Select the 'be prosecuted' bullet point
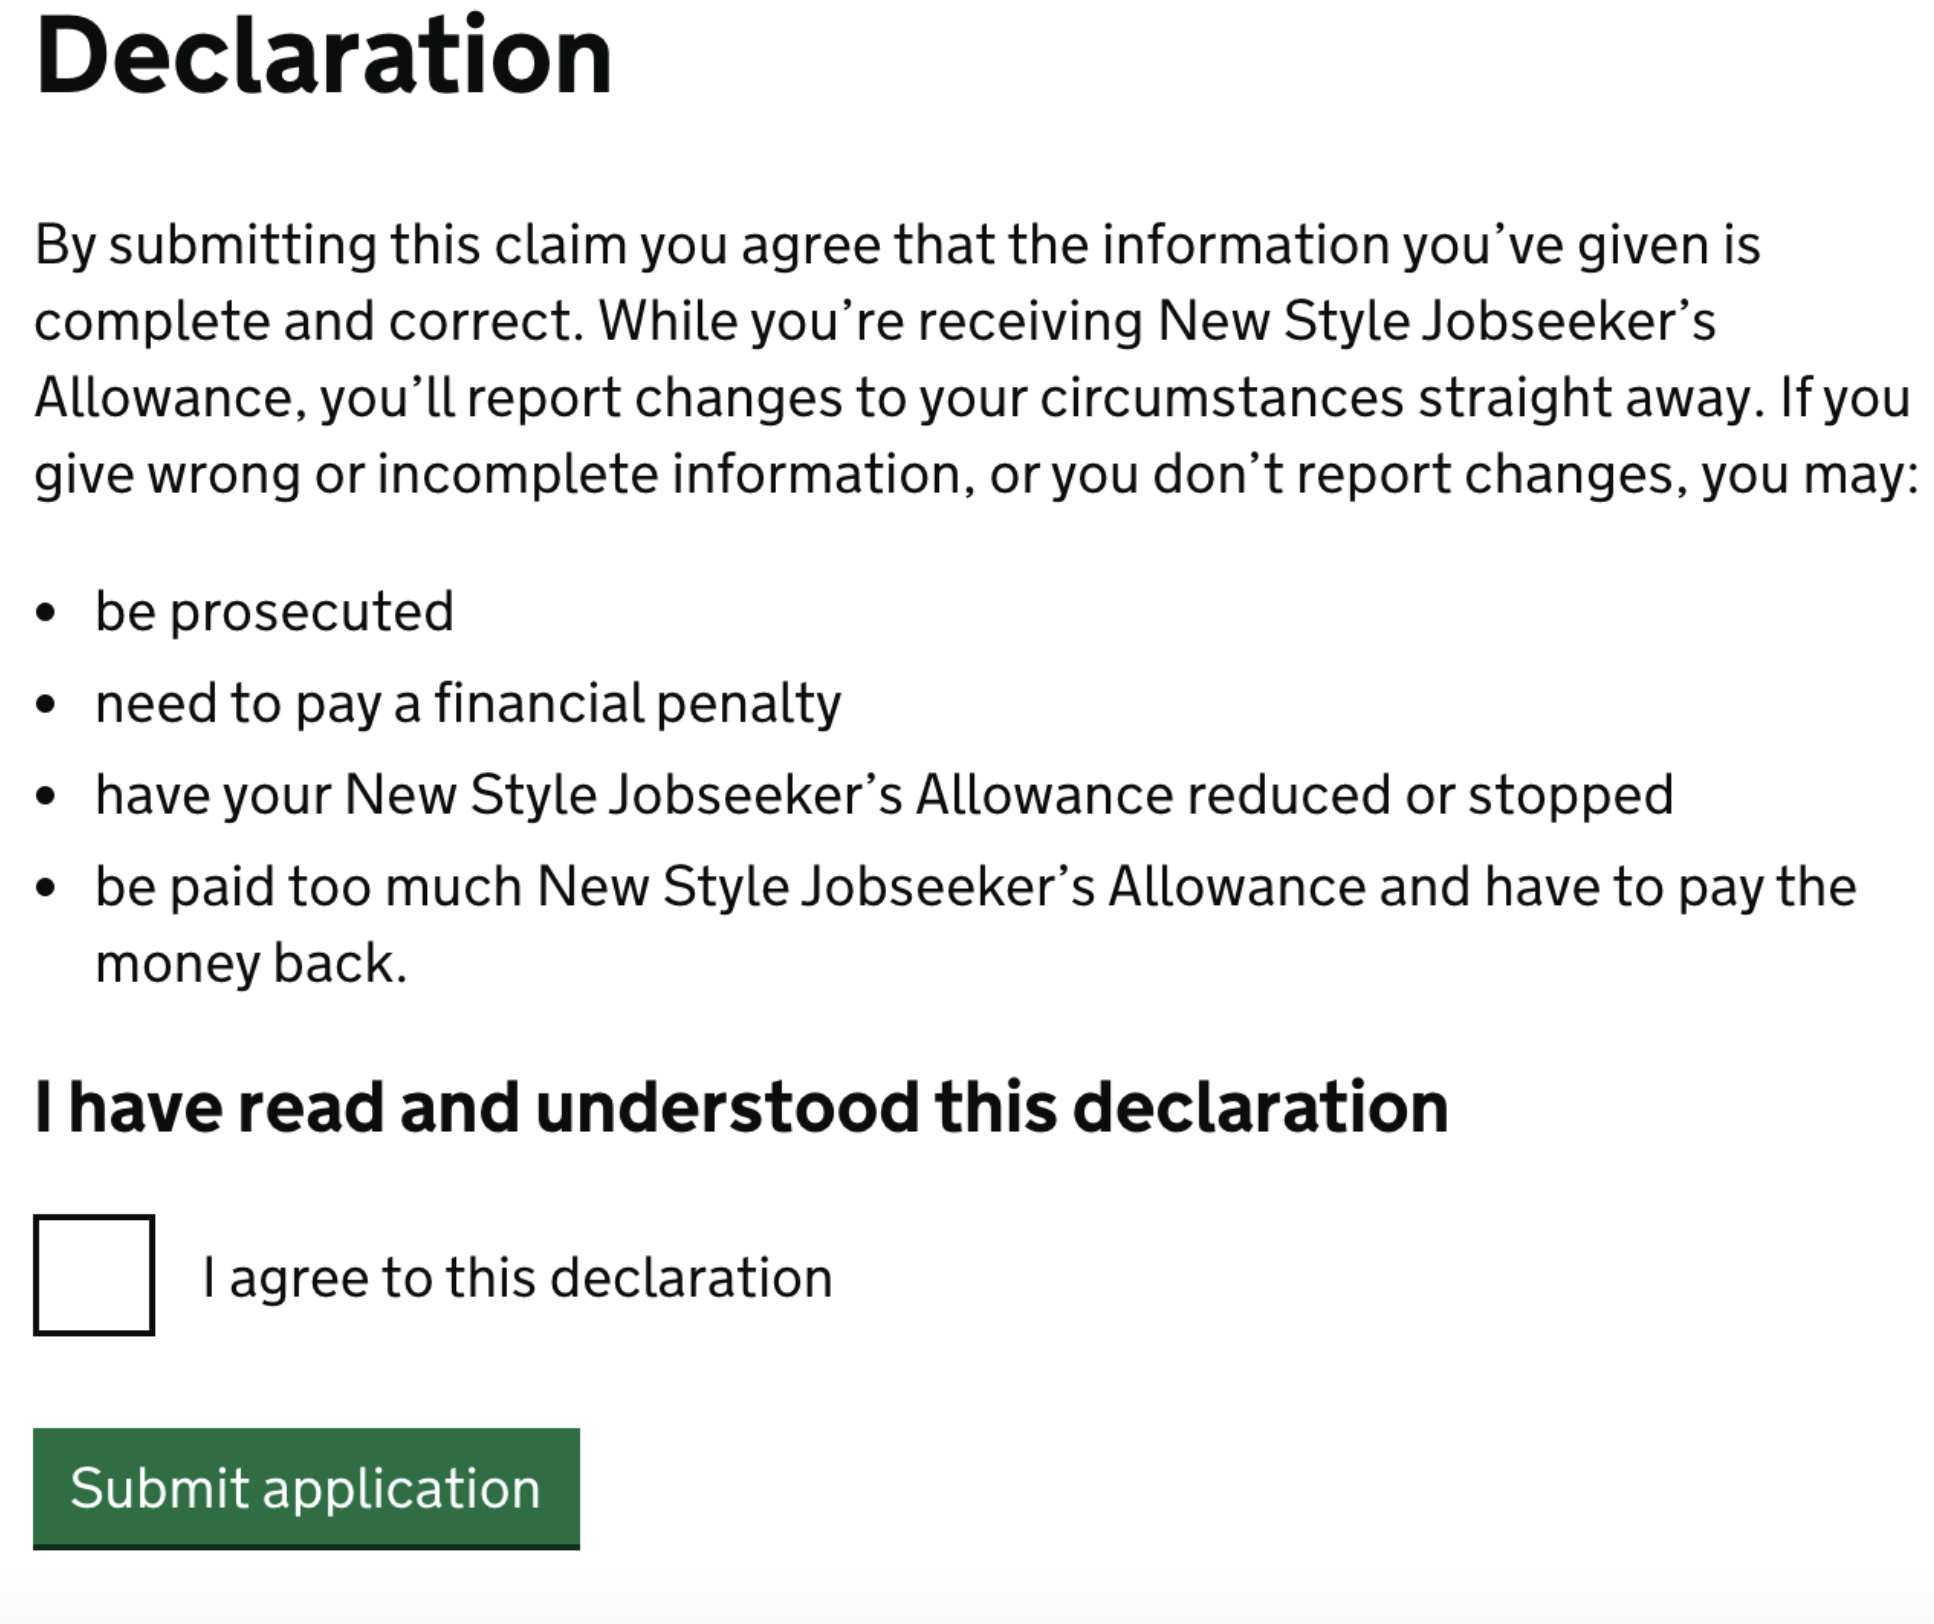Viewport: 1934px width, 1624px height. [x=276, y=609]
